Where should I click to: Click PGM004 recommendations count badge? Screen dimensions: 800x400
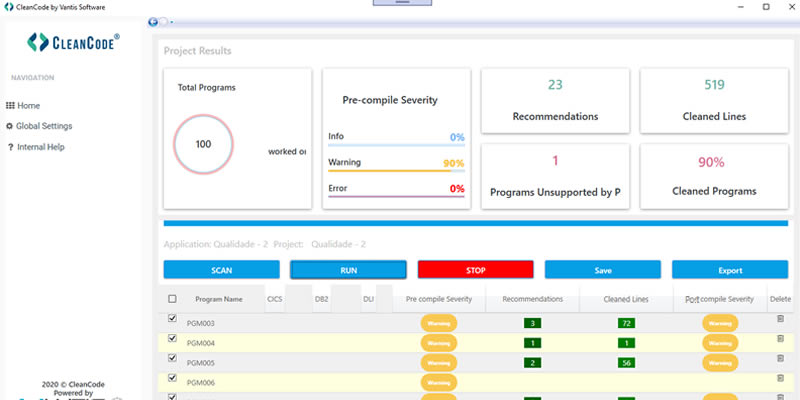click(532, 343)
